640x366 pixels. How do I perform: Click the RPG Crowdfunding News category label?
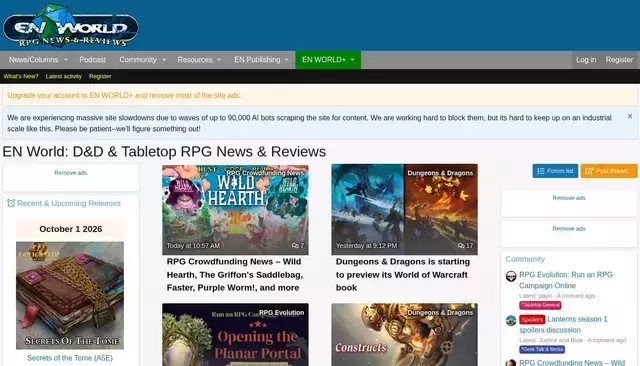coord(265,173)
